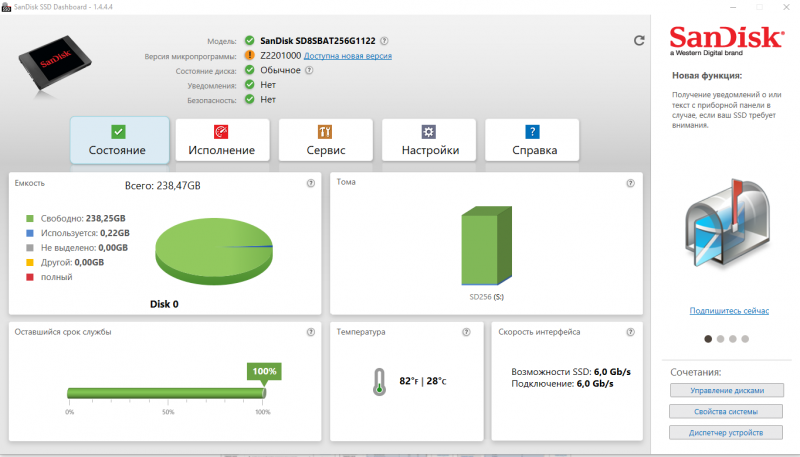The height and width of the screenshot is (457, 800).
Task: Minimize the SanDisk SSD Dashboard window
Action: pyautogui.click(x=733, y=7)
